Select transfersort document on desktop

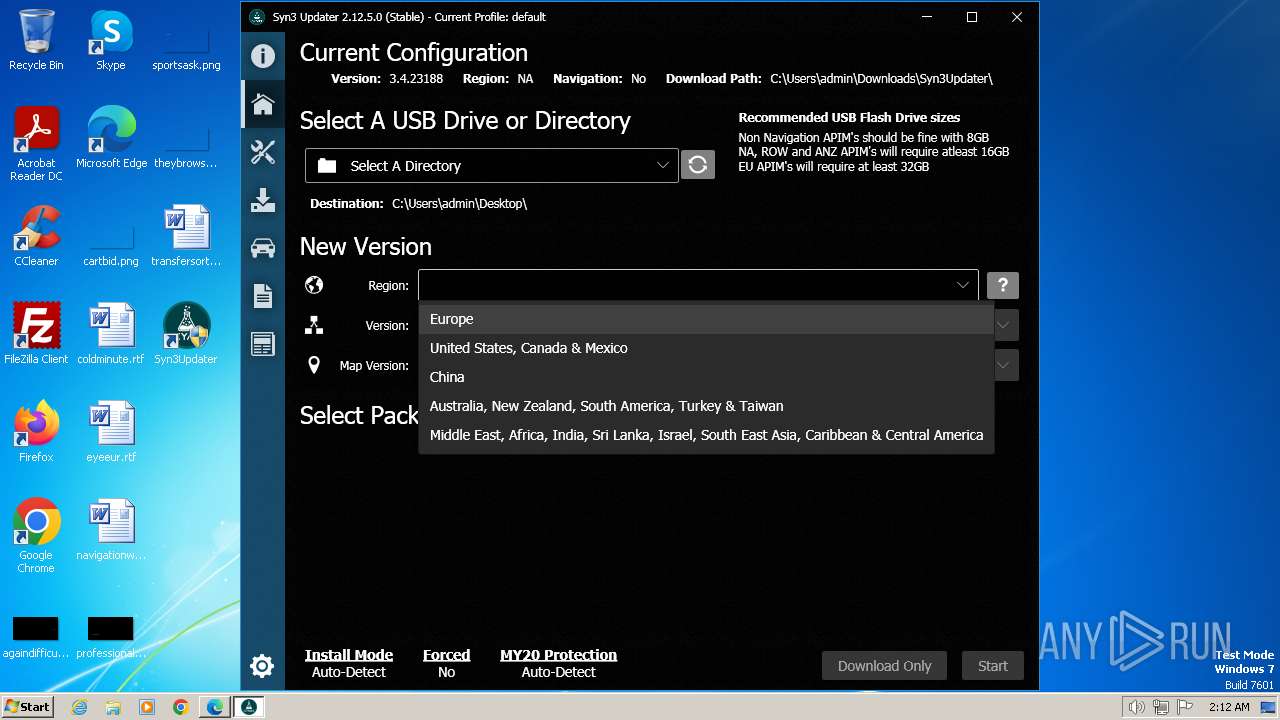pos(185,236)
